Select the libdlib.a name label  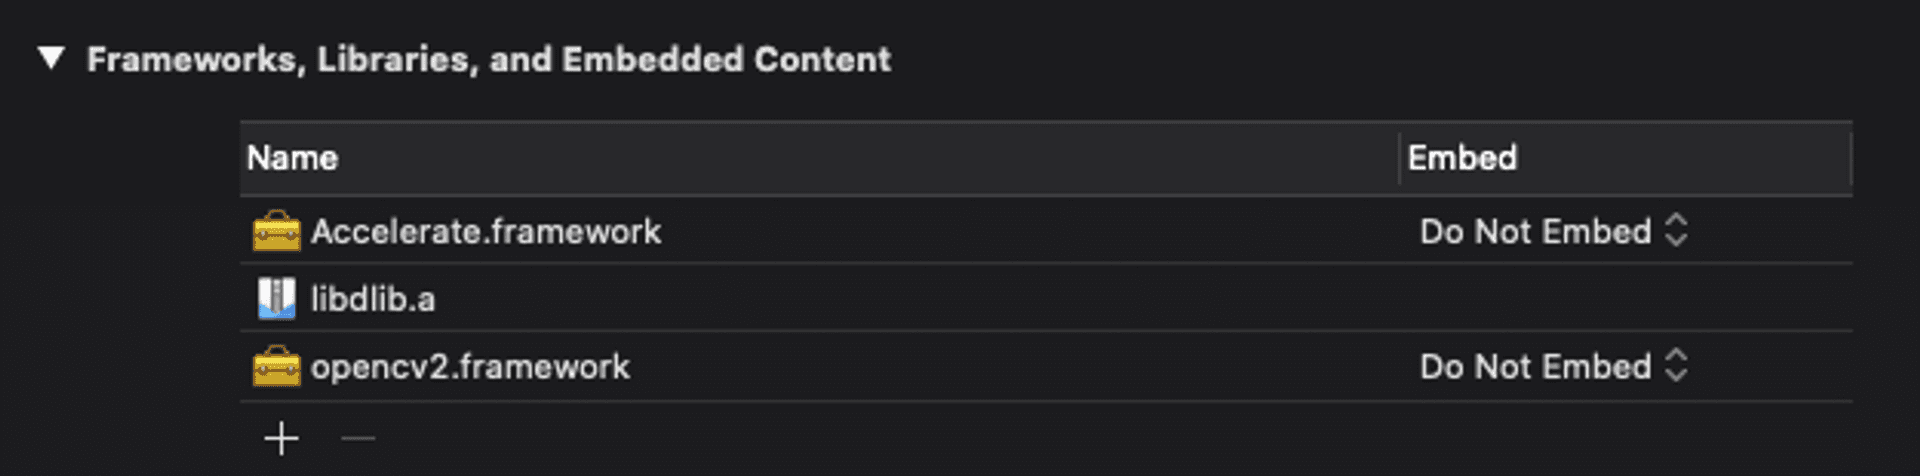click(373, 299)
